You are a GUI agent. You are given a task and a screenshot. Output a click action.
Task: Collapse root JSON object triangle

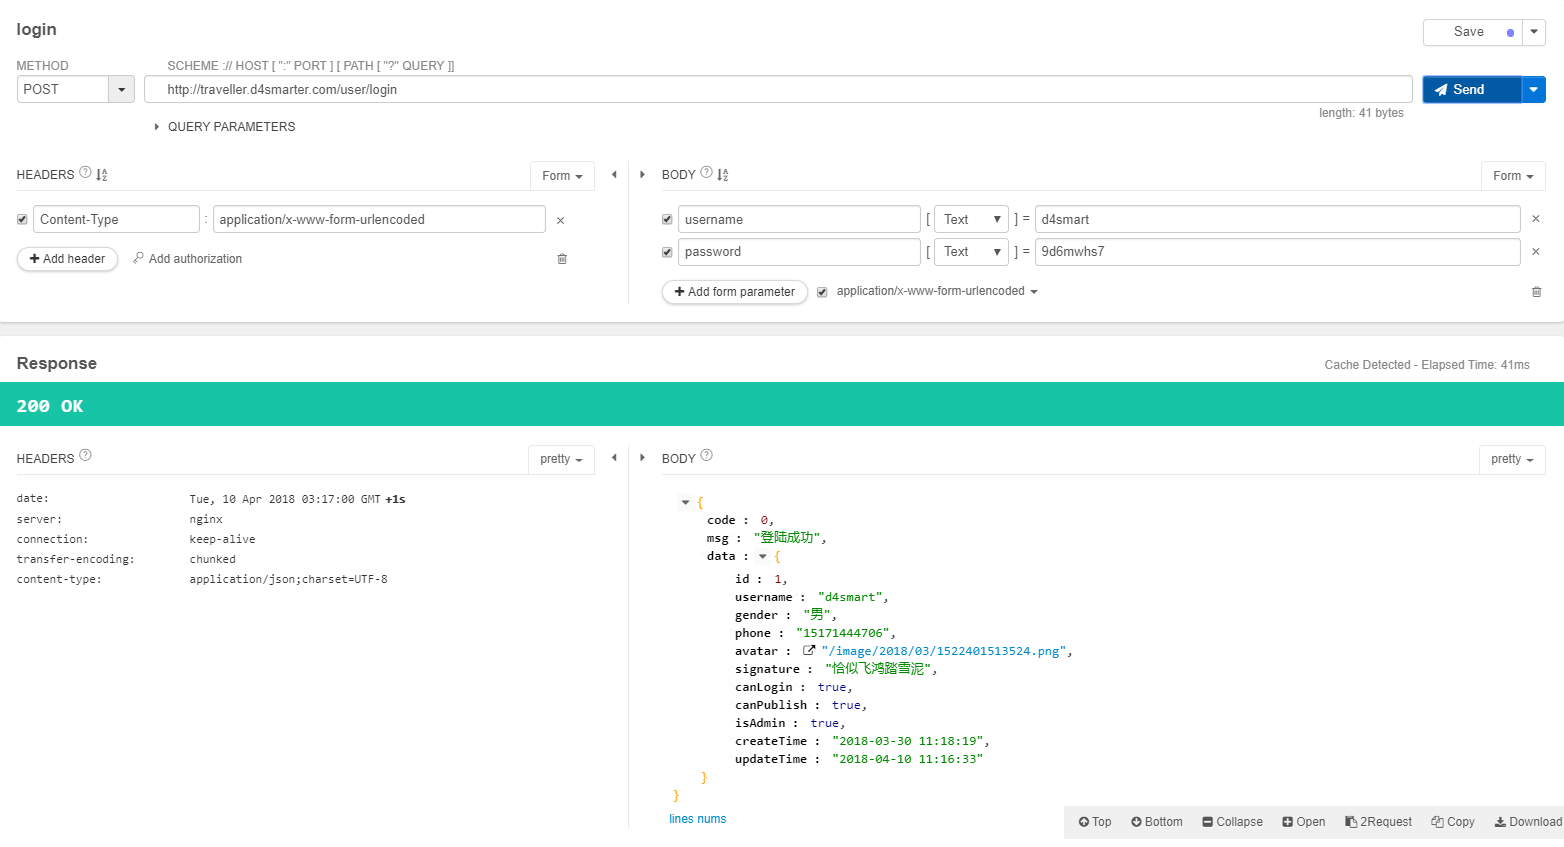685,503
